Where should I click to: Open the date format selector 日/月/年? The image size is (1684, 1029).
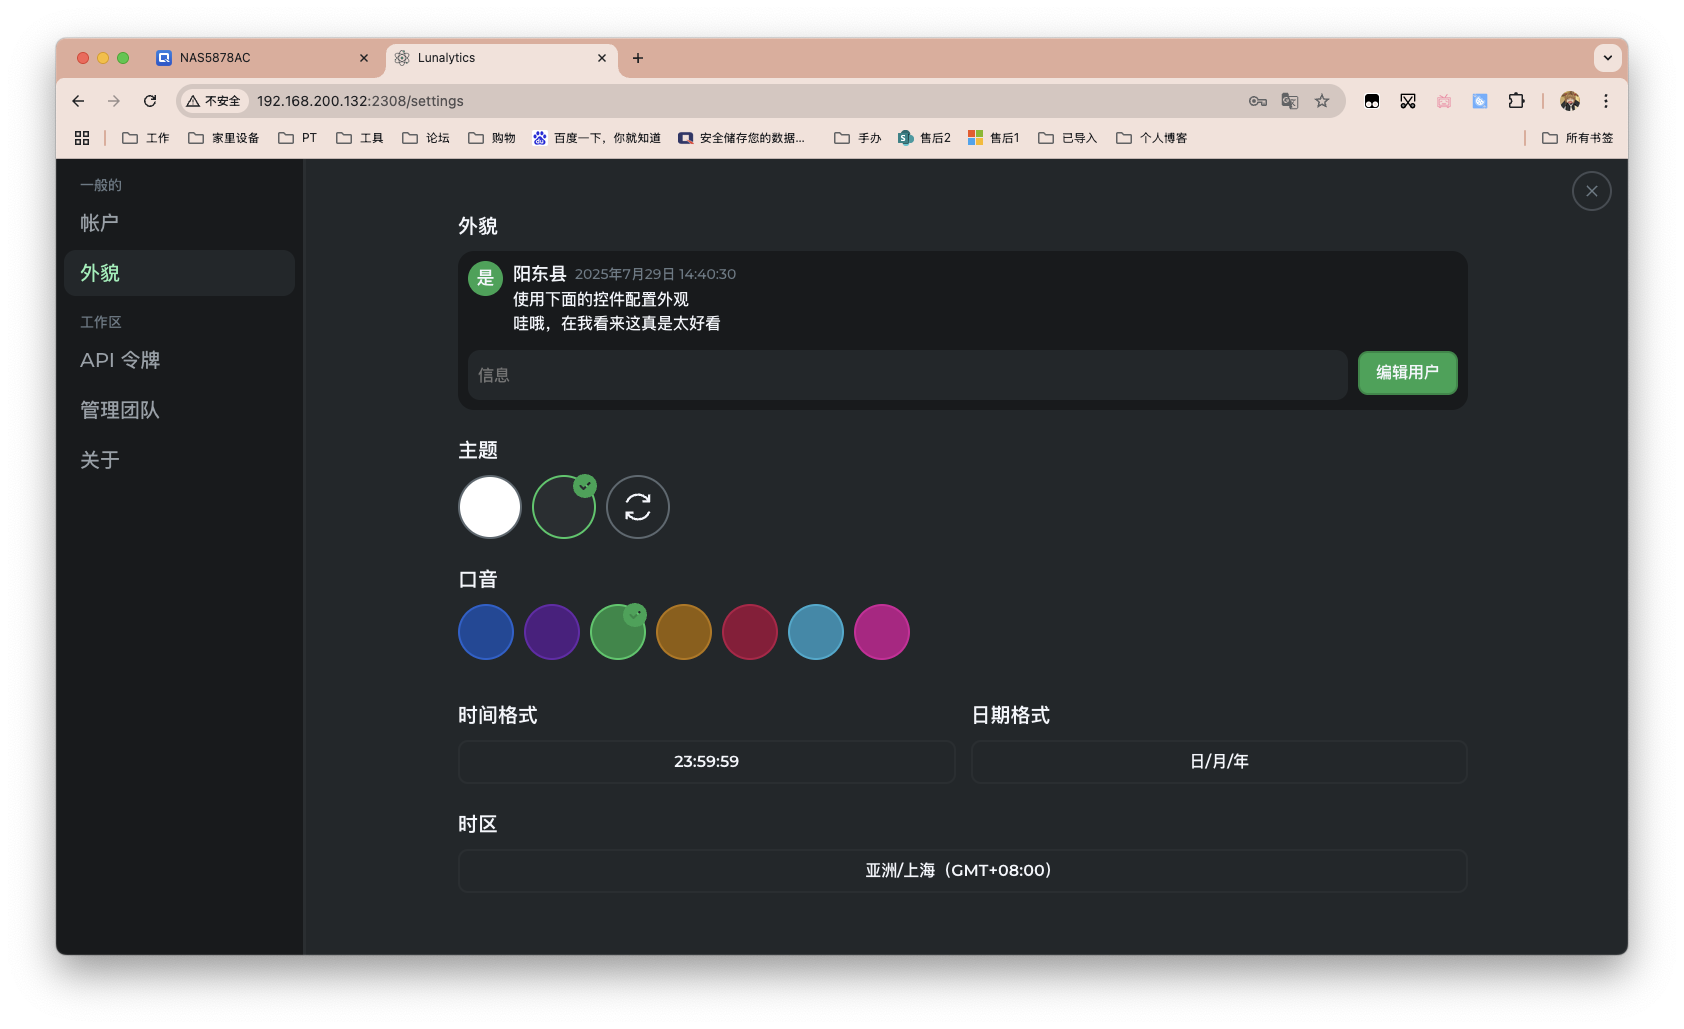click(1218, 761)
